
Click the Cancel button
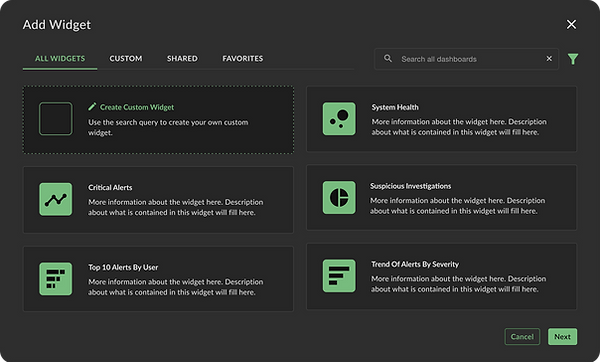tap(522, 337)
